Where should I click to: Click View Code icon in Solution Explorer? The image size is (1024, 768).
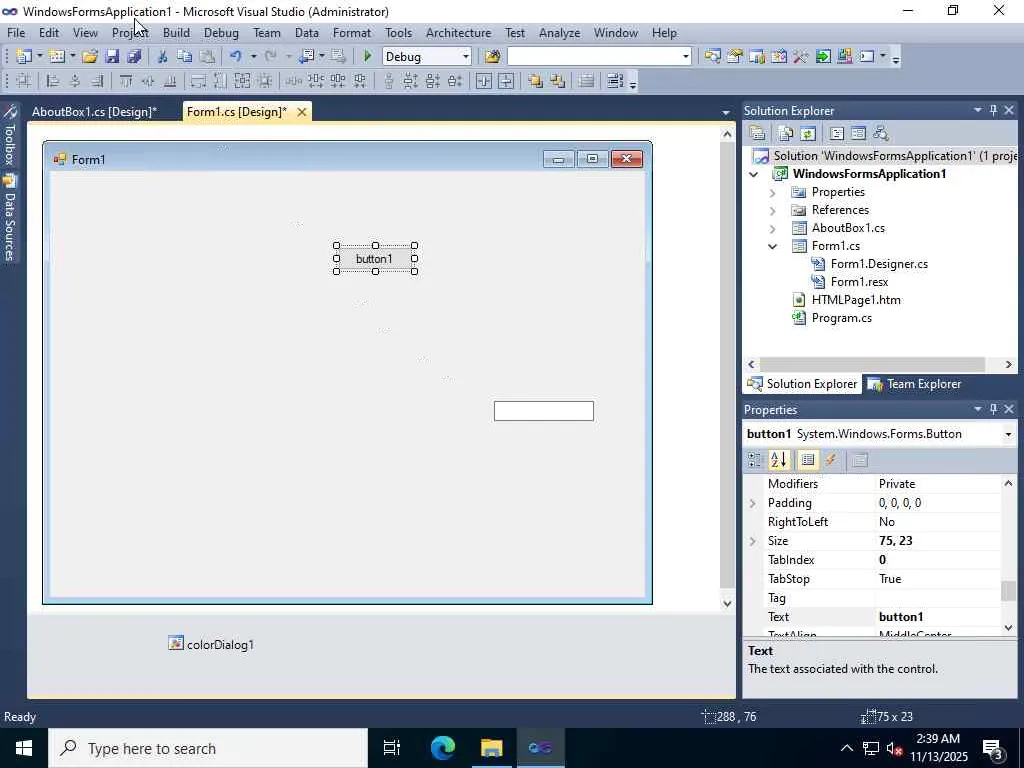click(837, 133)
